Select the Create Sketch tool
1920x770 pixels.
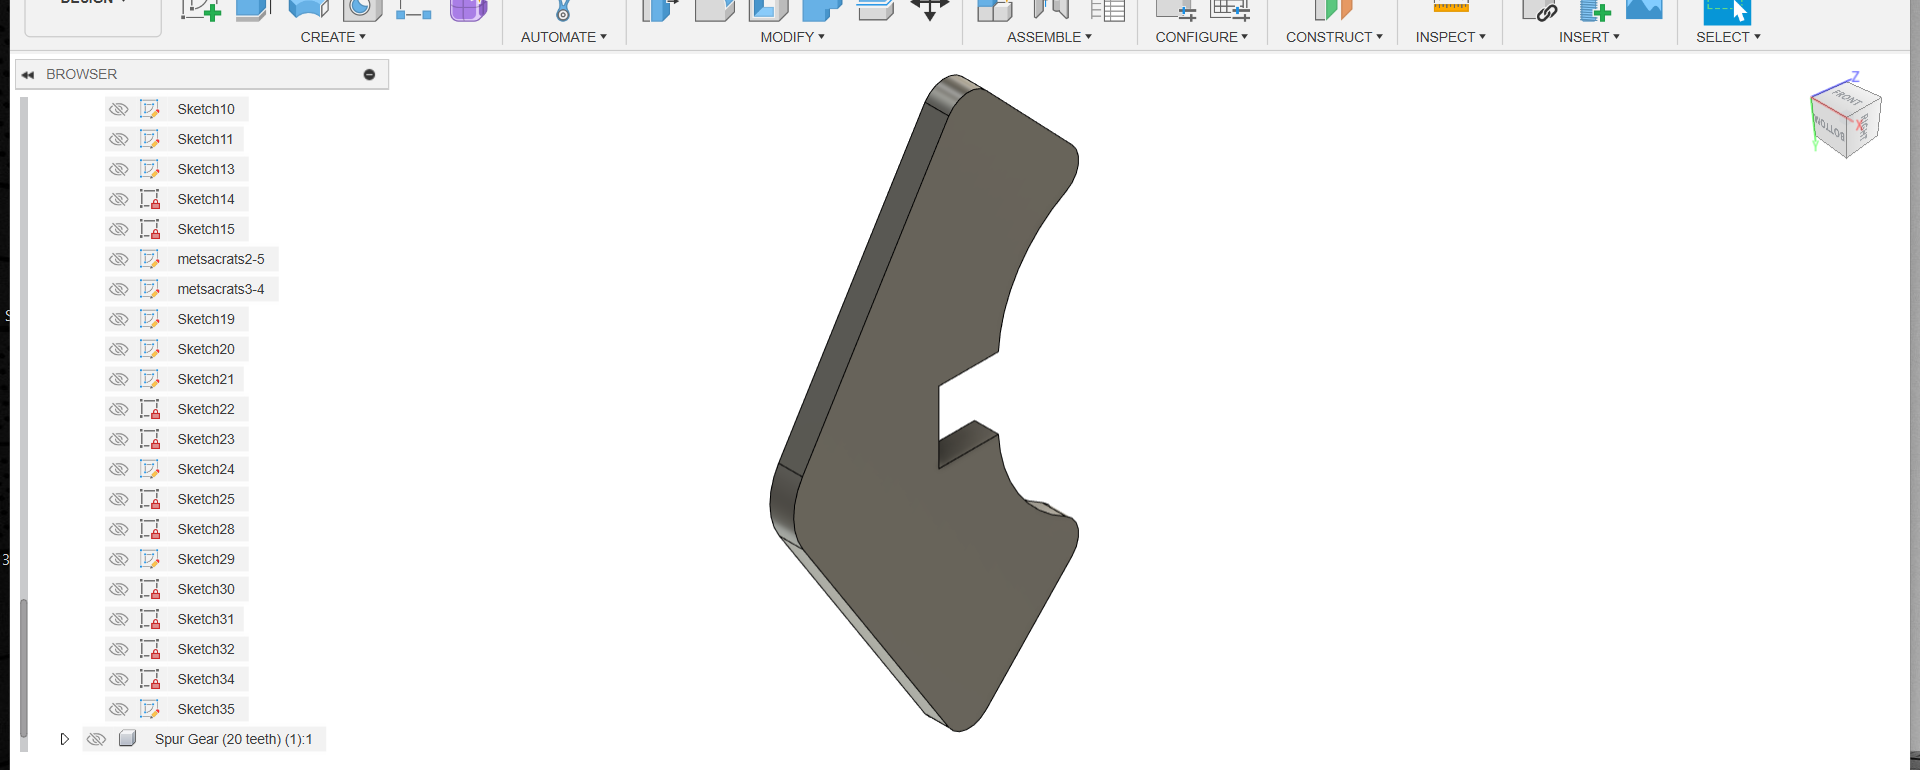coord(200,10)
